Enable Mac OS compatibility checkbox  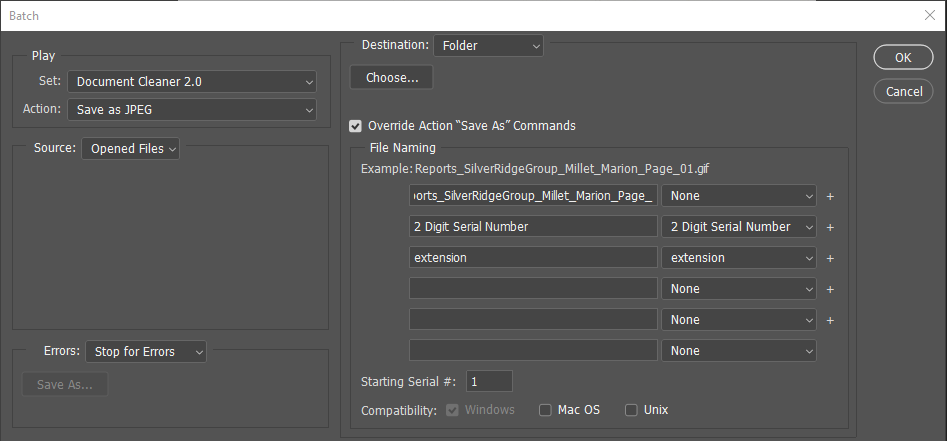pyautogui.click(x=545, y=410)
